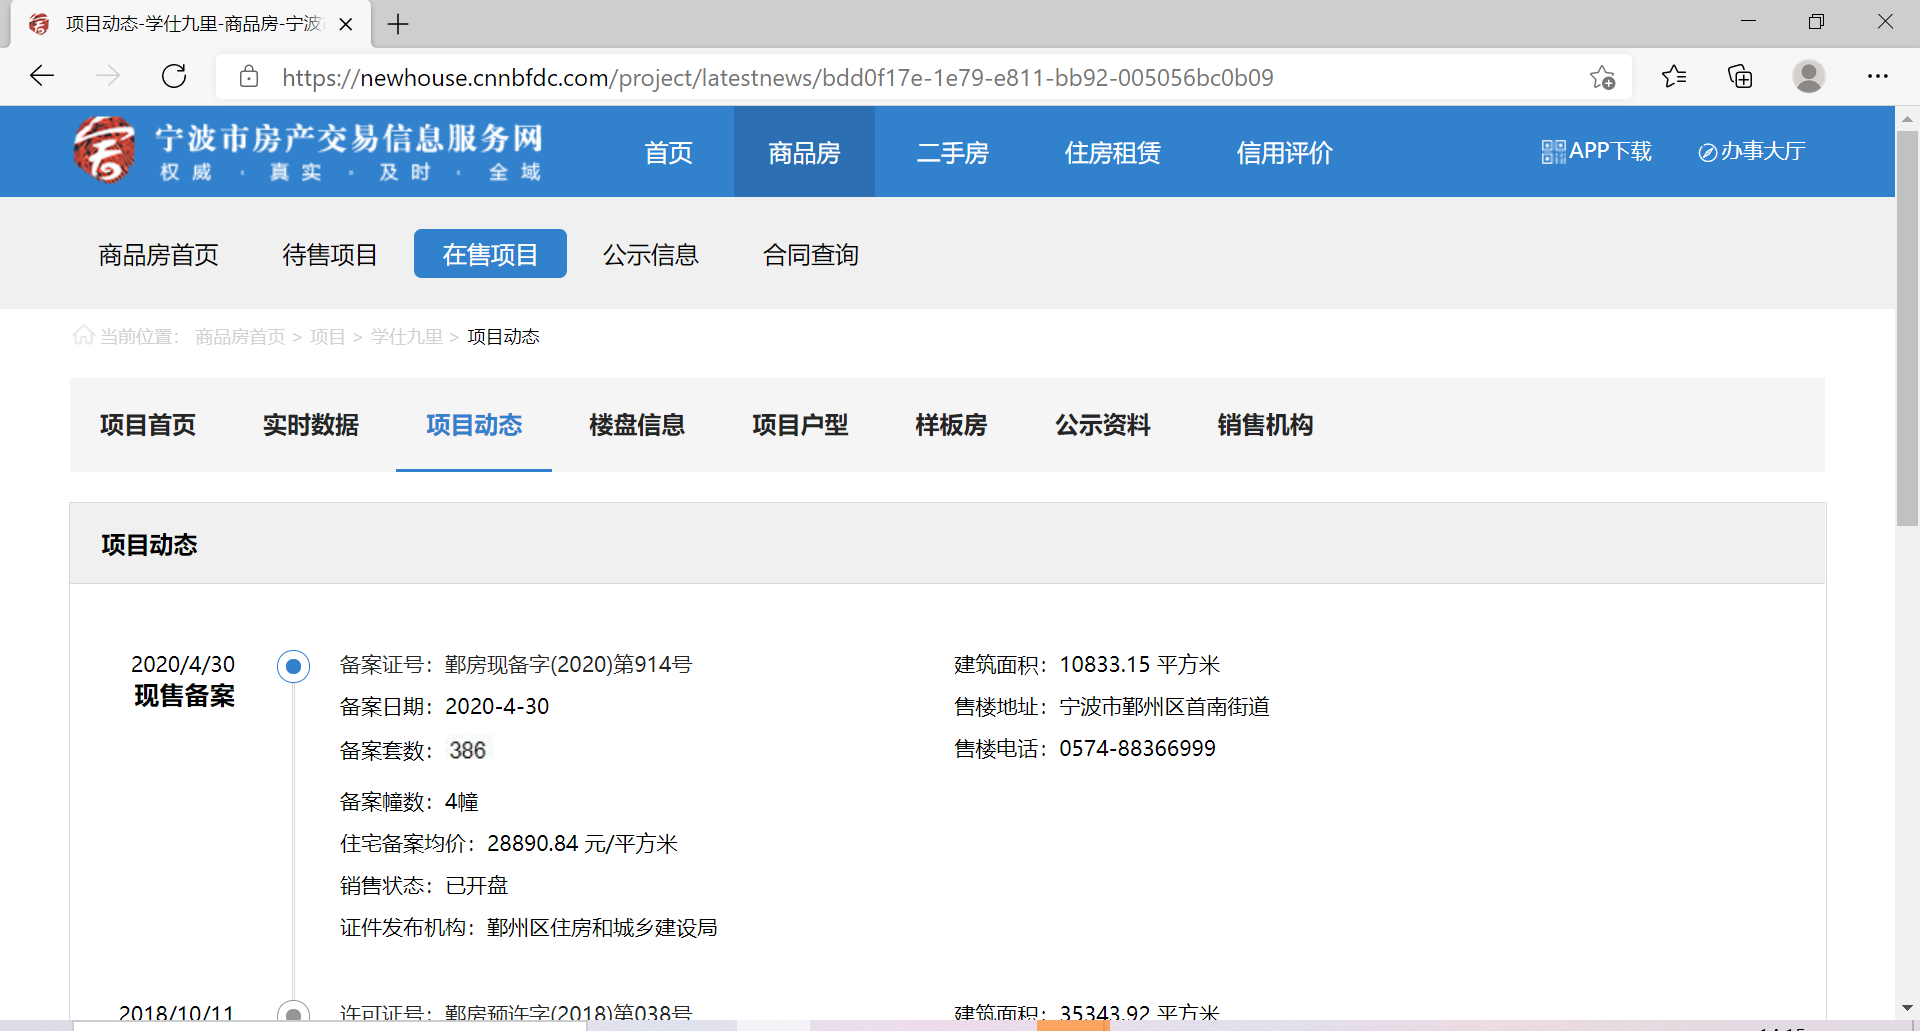The width and height of the screenshot is (1920, 1031).
Task: Click phone number 0574-88366999
Action: (x=1137, y=749)
